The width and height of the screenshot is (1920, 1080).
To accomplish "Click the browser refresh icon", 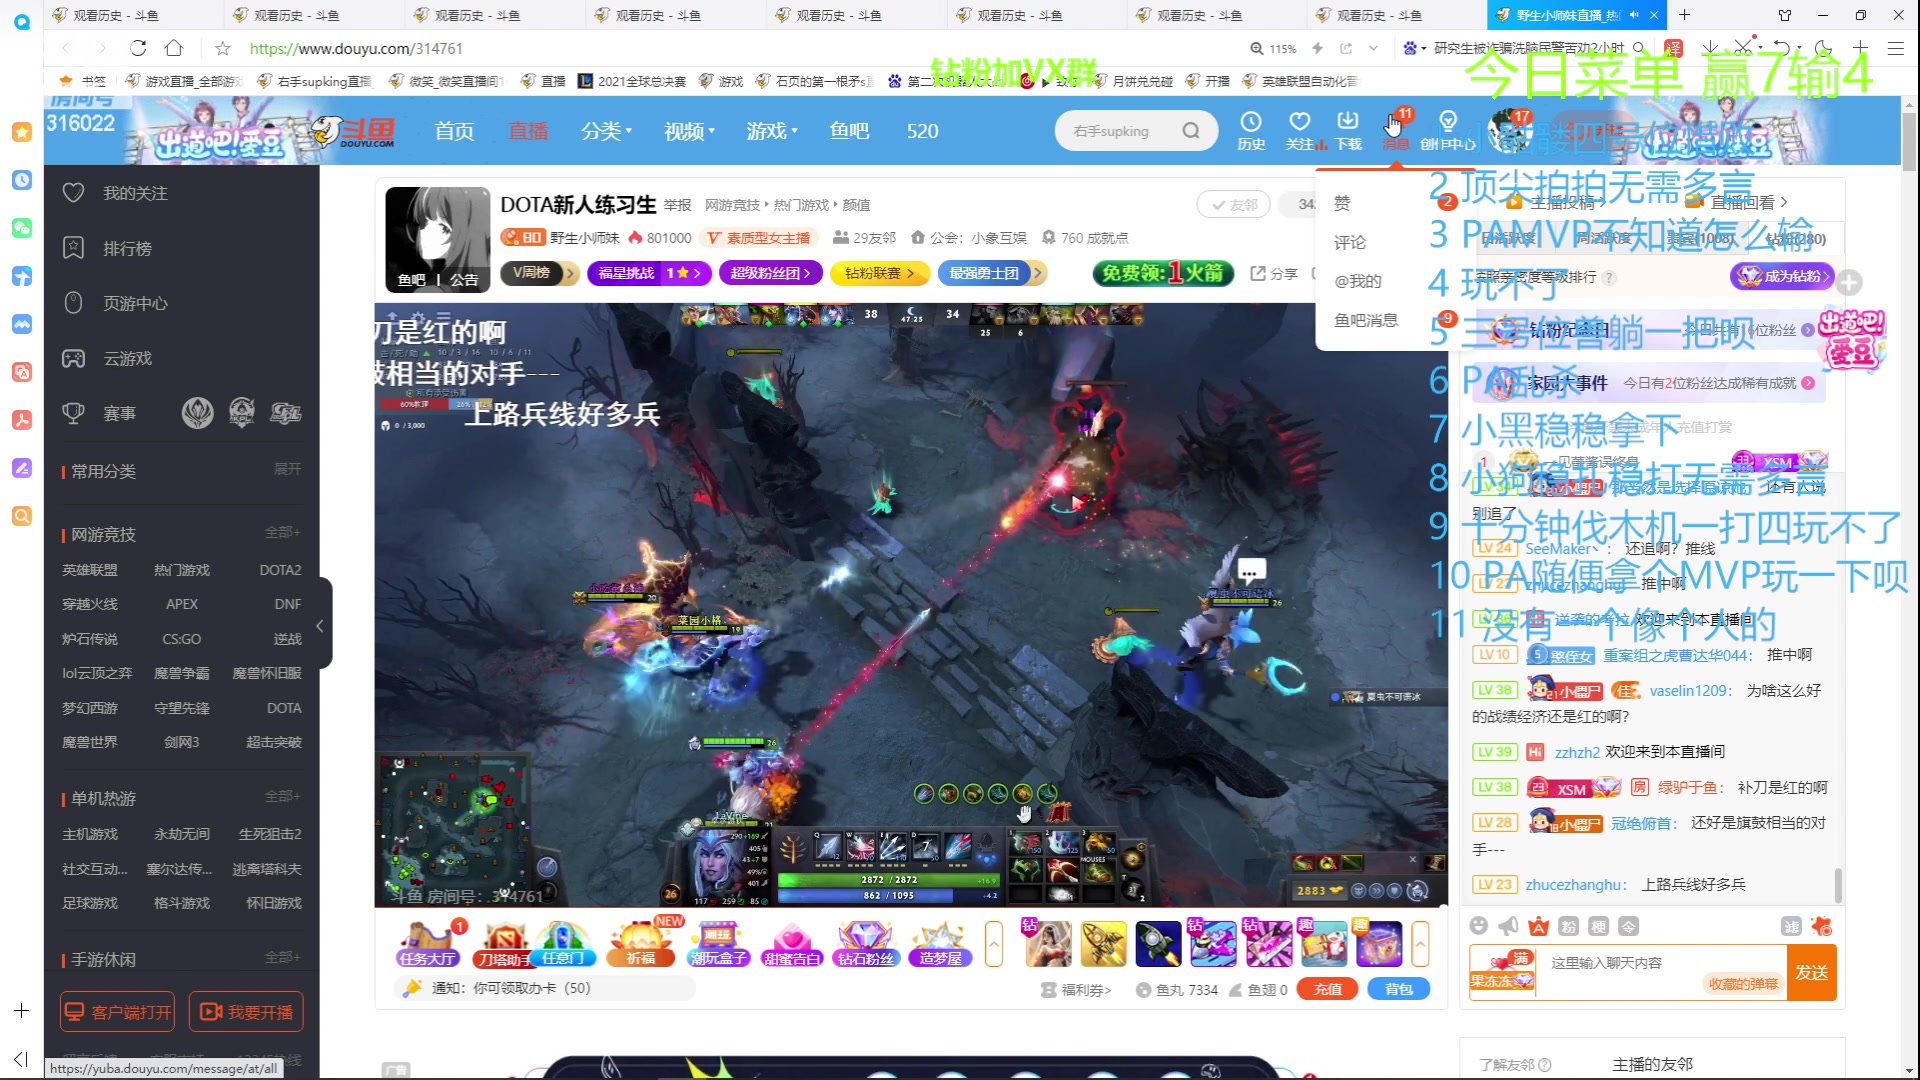I will [138, 48].
